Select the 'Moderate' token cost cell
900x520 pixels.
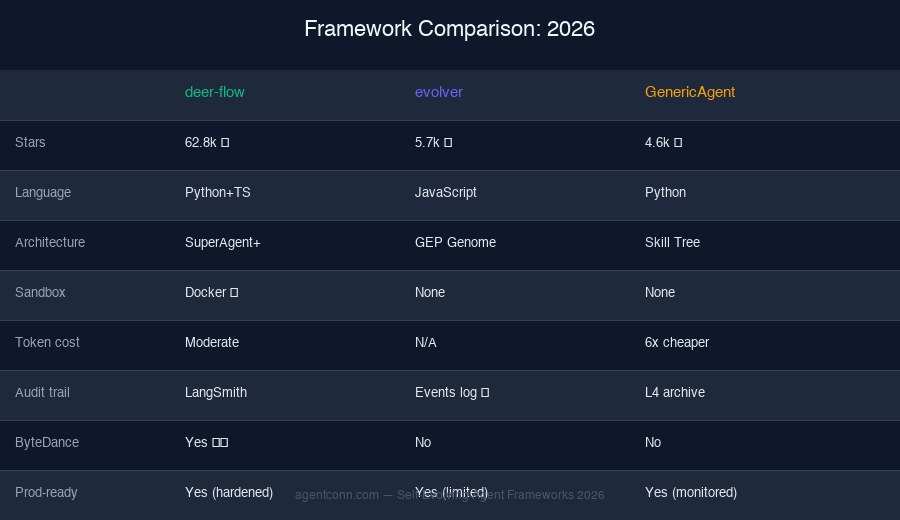tap(212, 342)
